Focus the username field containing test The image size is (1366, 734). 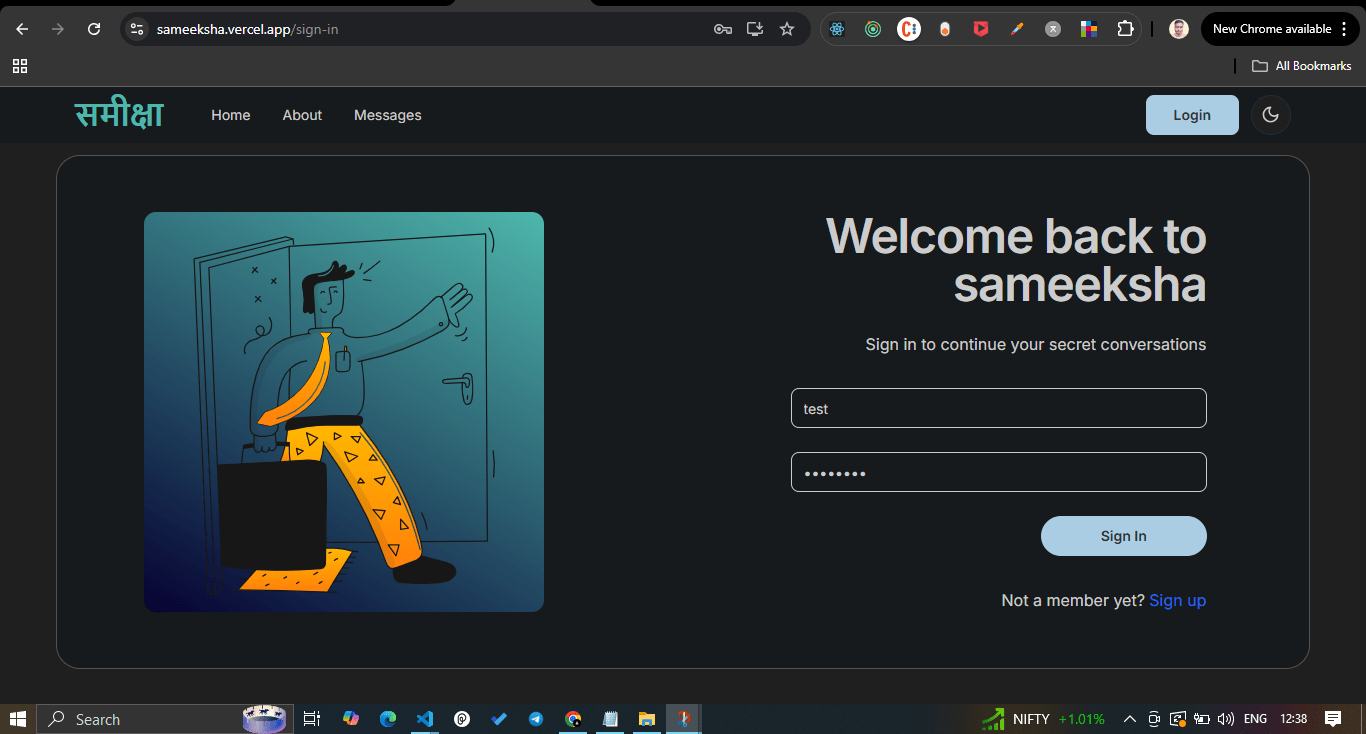(999, 408)
